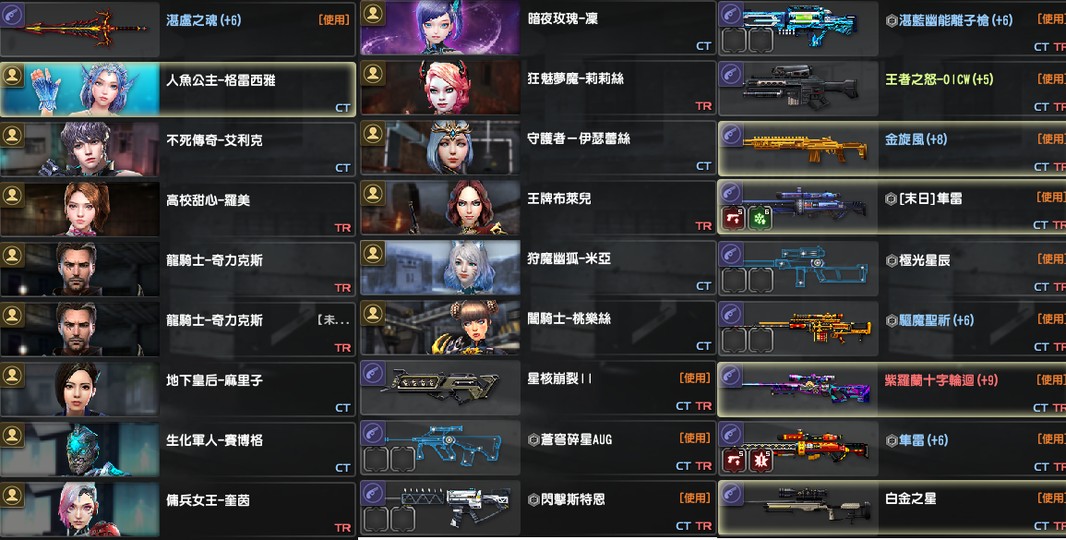Click the green attachment icon on [末日]隼雷
This screenshot has height=540, width=1066.
[x=760, y=219]
